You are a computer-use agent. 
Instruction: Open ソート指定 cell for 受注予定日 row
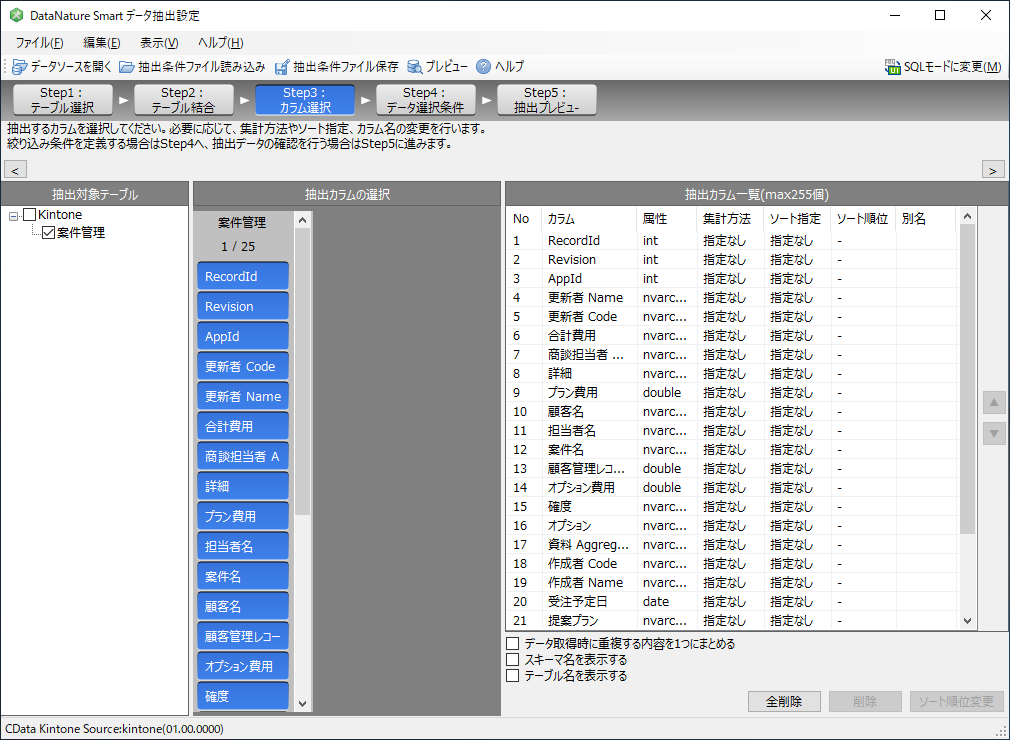(796, 602)
